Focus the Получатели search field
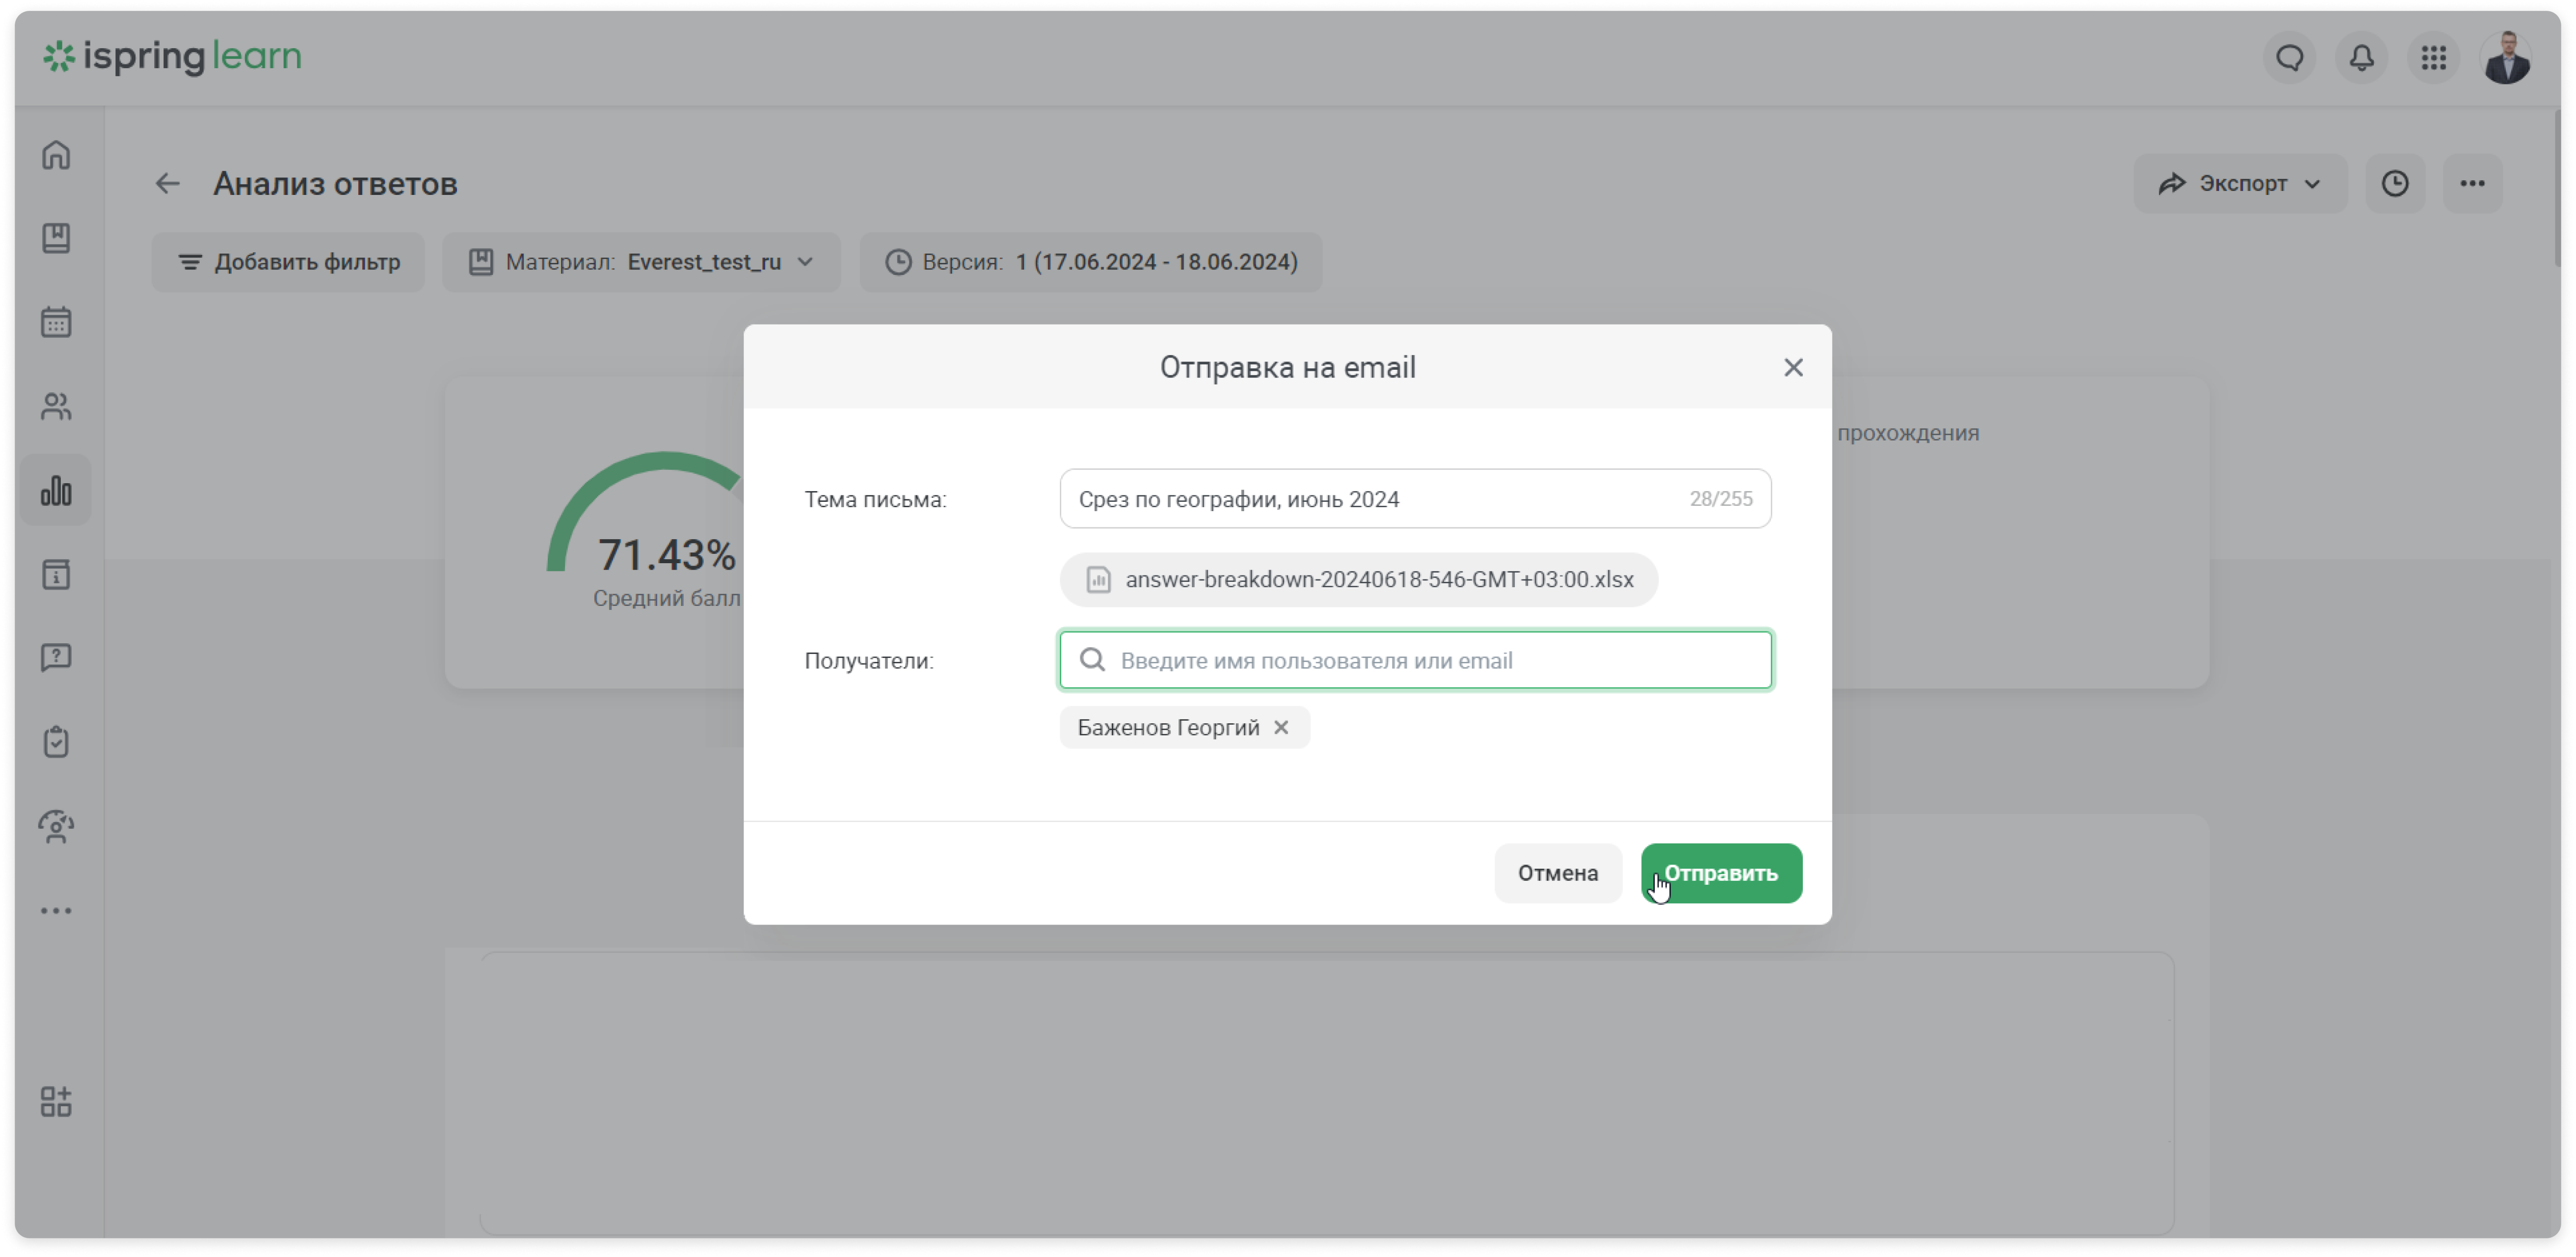 (x=1415, y=660)
